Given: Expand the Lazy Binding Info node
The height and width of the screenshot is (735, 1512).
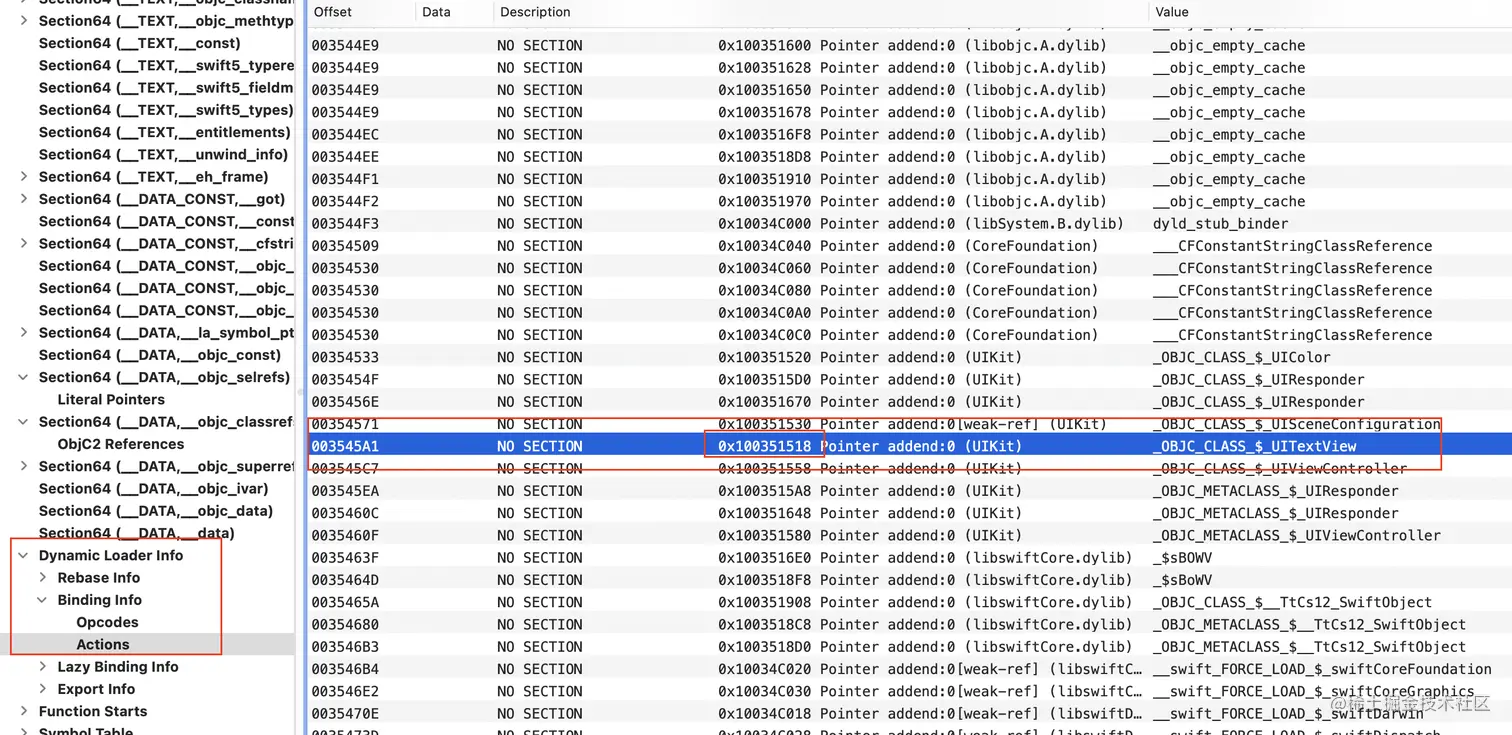Looking at the screenshot, I should [x=42, y=667].
